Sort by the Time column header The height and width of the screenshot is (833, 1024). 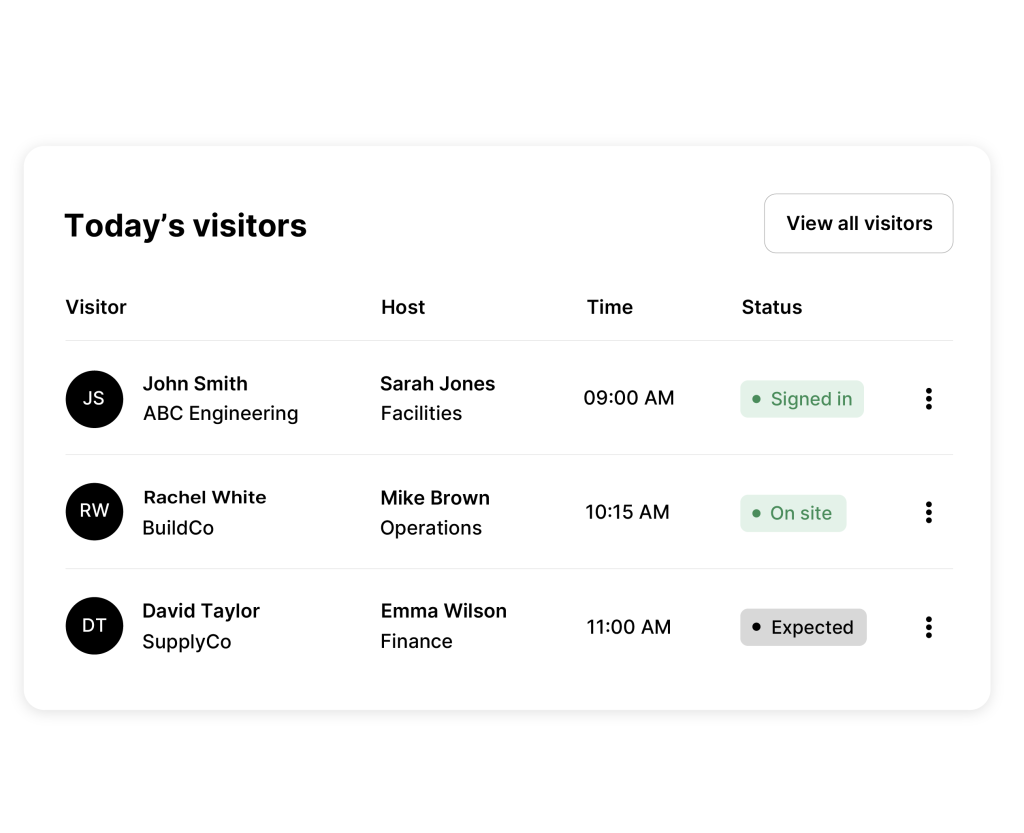point(609,307)
